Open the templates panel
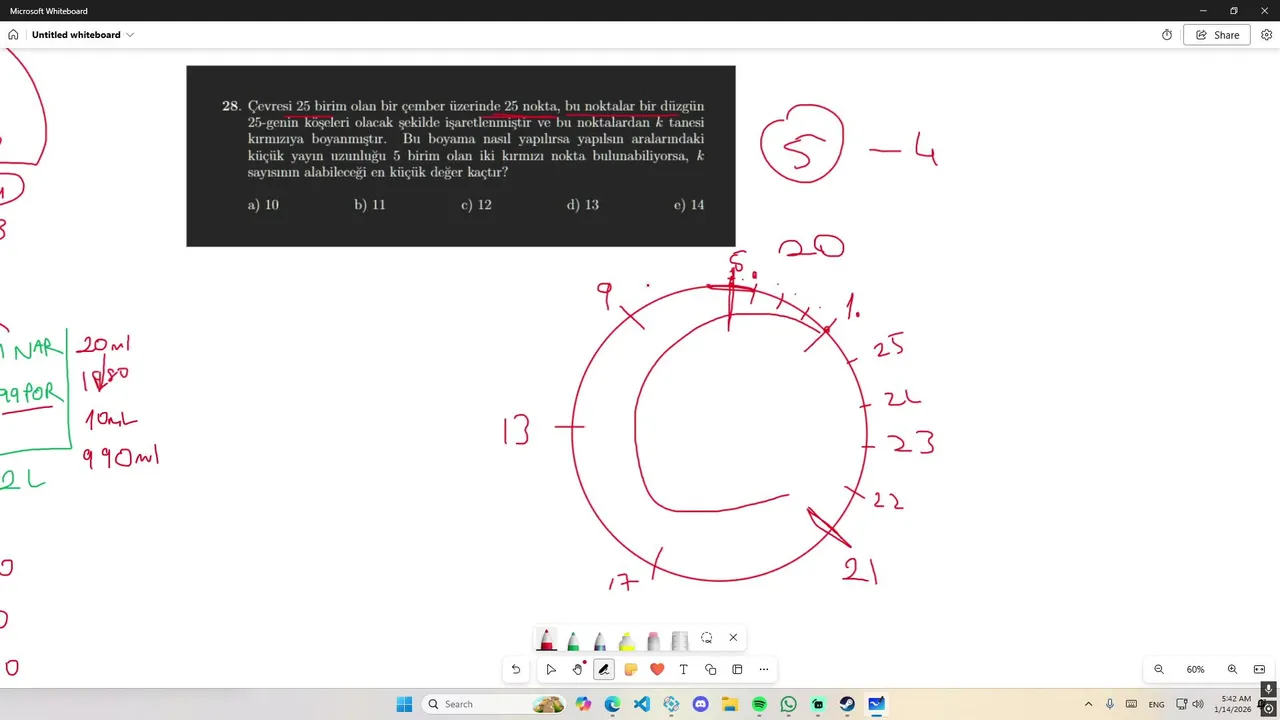The height and width of the screenshot is (720, 1280). [737, 670]
